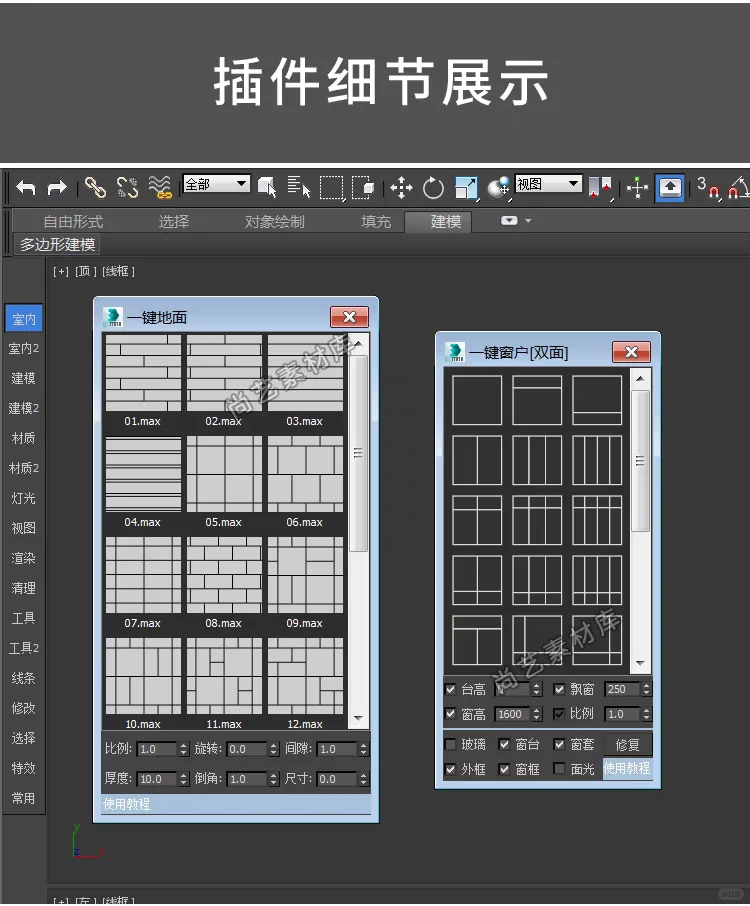Toggle the 比例 checkbox in 一键窗户
Image resolution: width=750 pixels, height=906 pixels.
(x=559, y=714)
